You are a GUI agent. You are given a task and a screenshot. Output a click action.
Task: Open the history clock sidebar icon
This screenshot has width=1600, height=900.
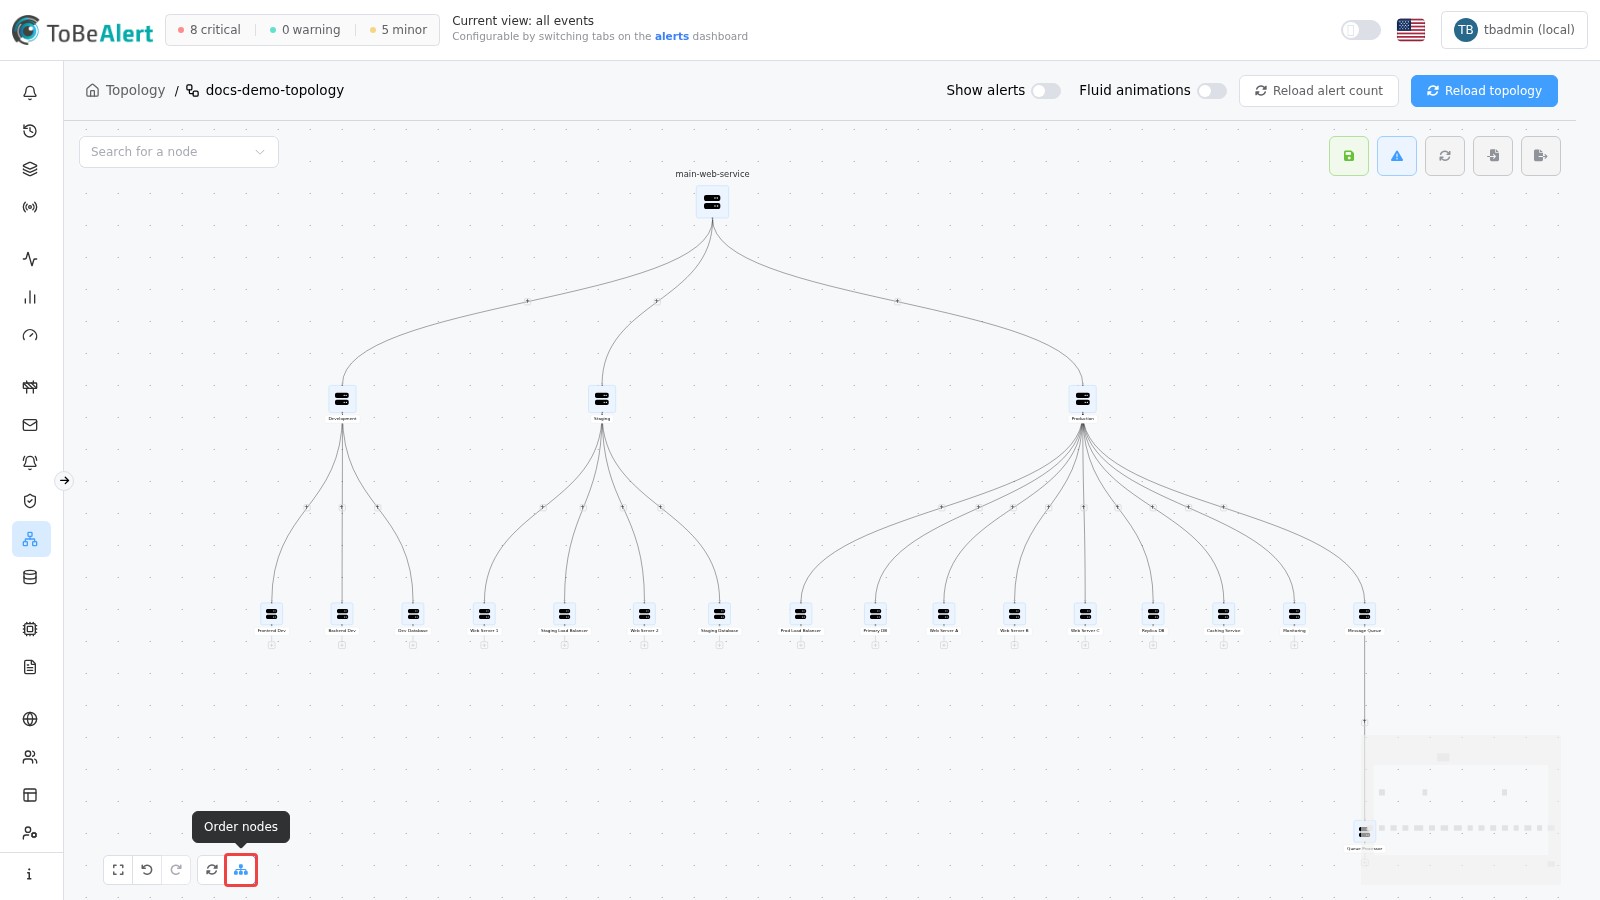point(30,131)
